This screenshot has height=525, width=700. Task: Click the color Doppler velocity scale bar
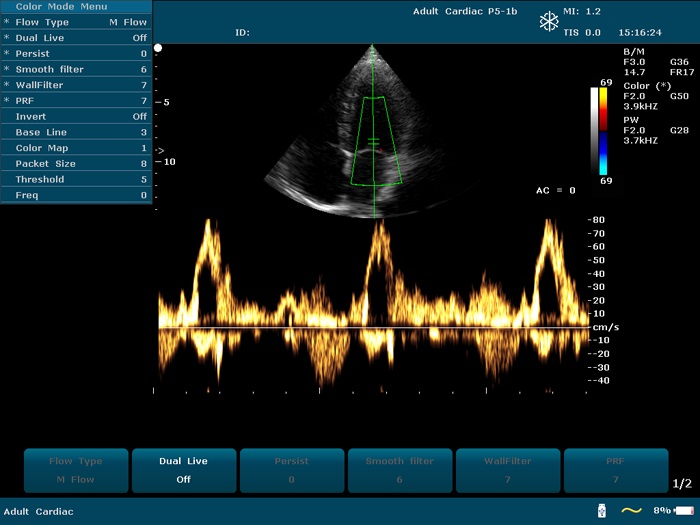(603, 131)
